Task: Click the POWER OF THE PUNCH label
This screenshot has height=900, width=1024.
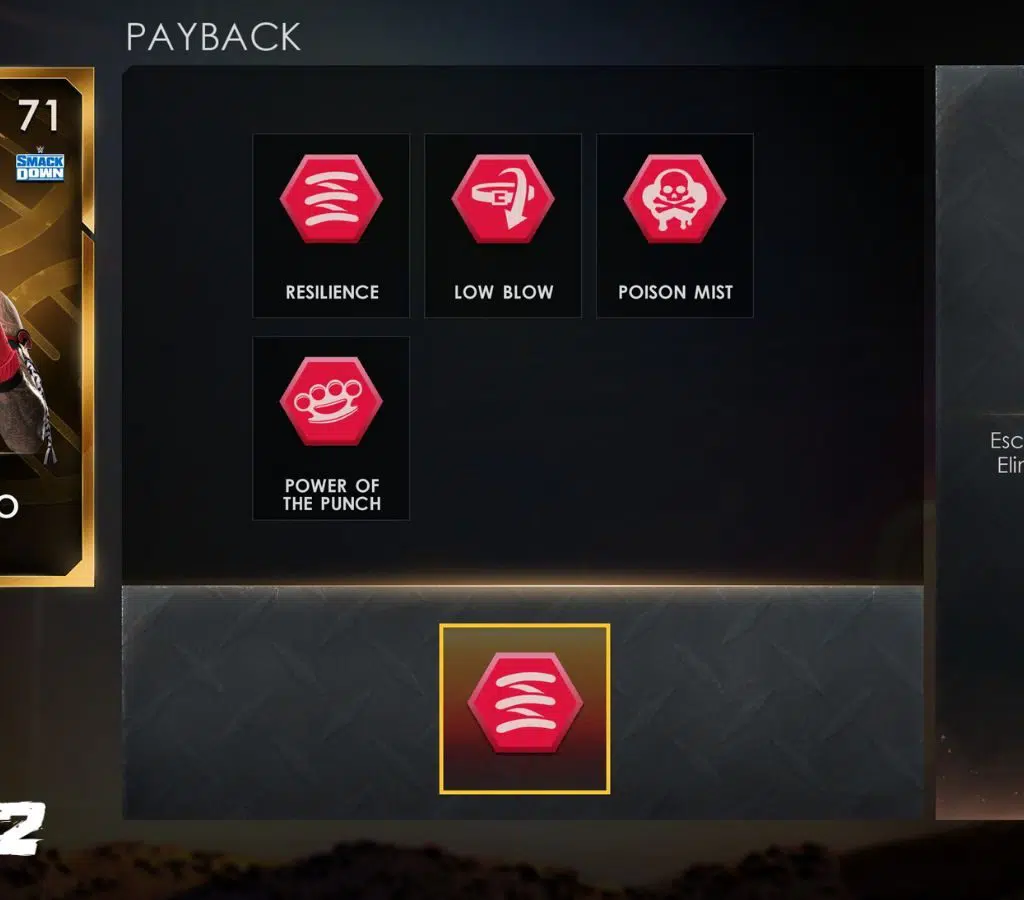Action: click(x=332, y=494)
